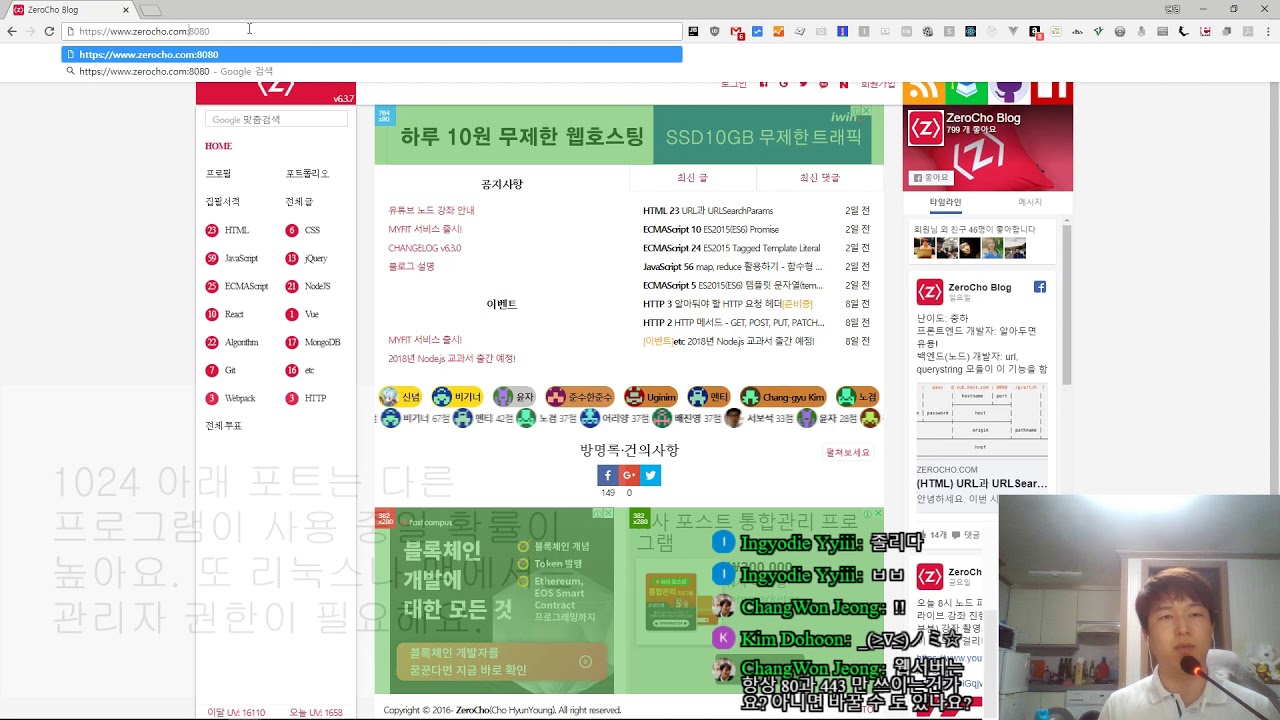Open the uBlock shield extension
The image size is (1280, 720).
714,31
